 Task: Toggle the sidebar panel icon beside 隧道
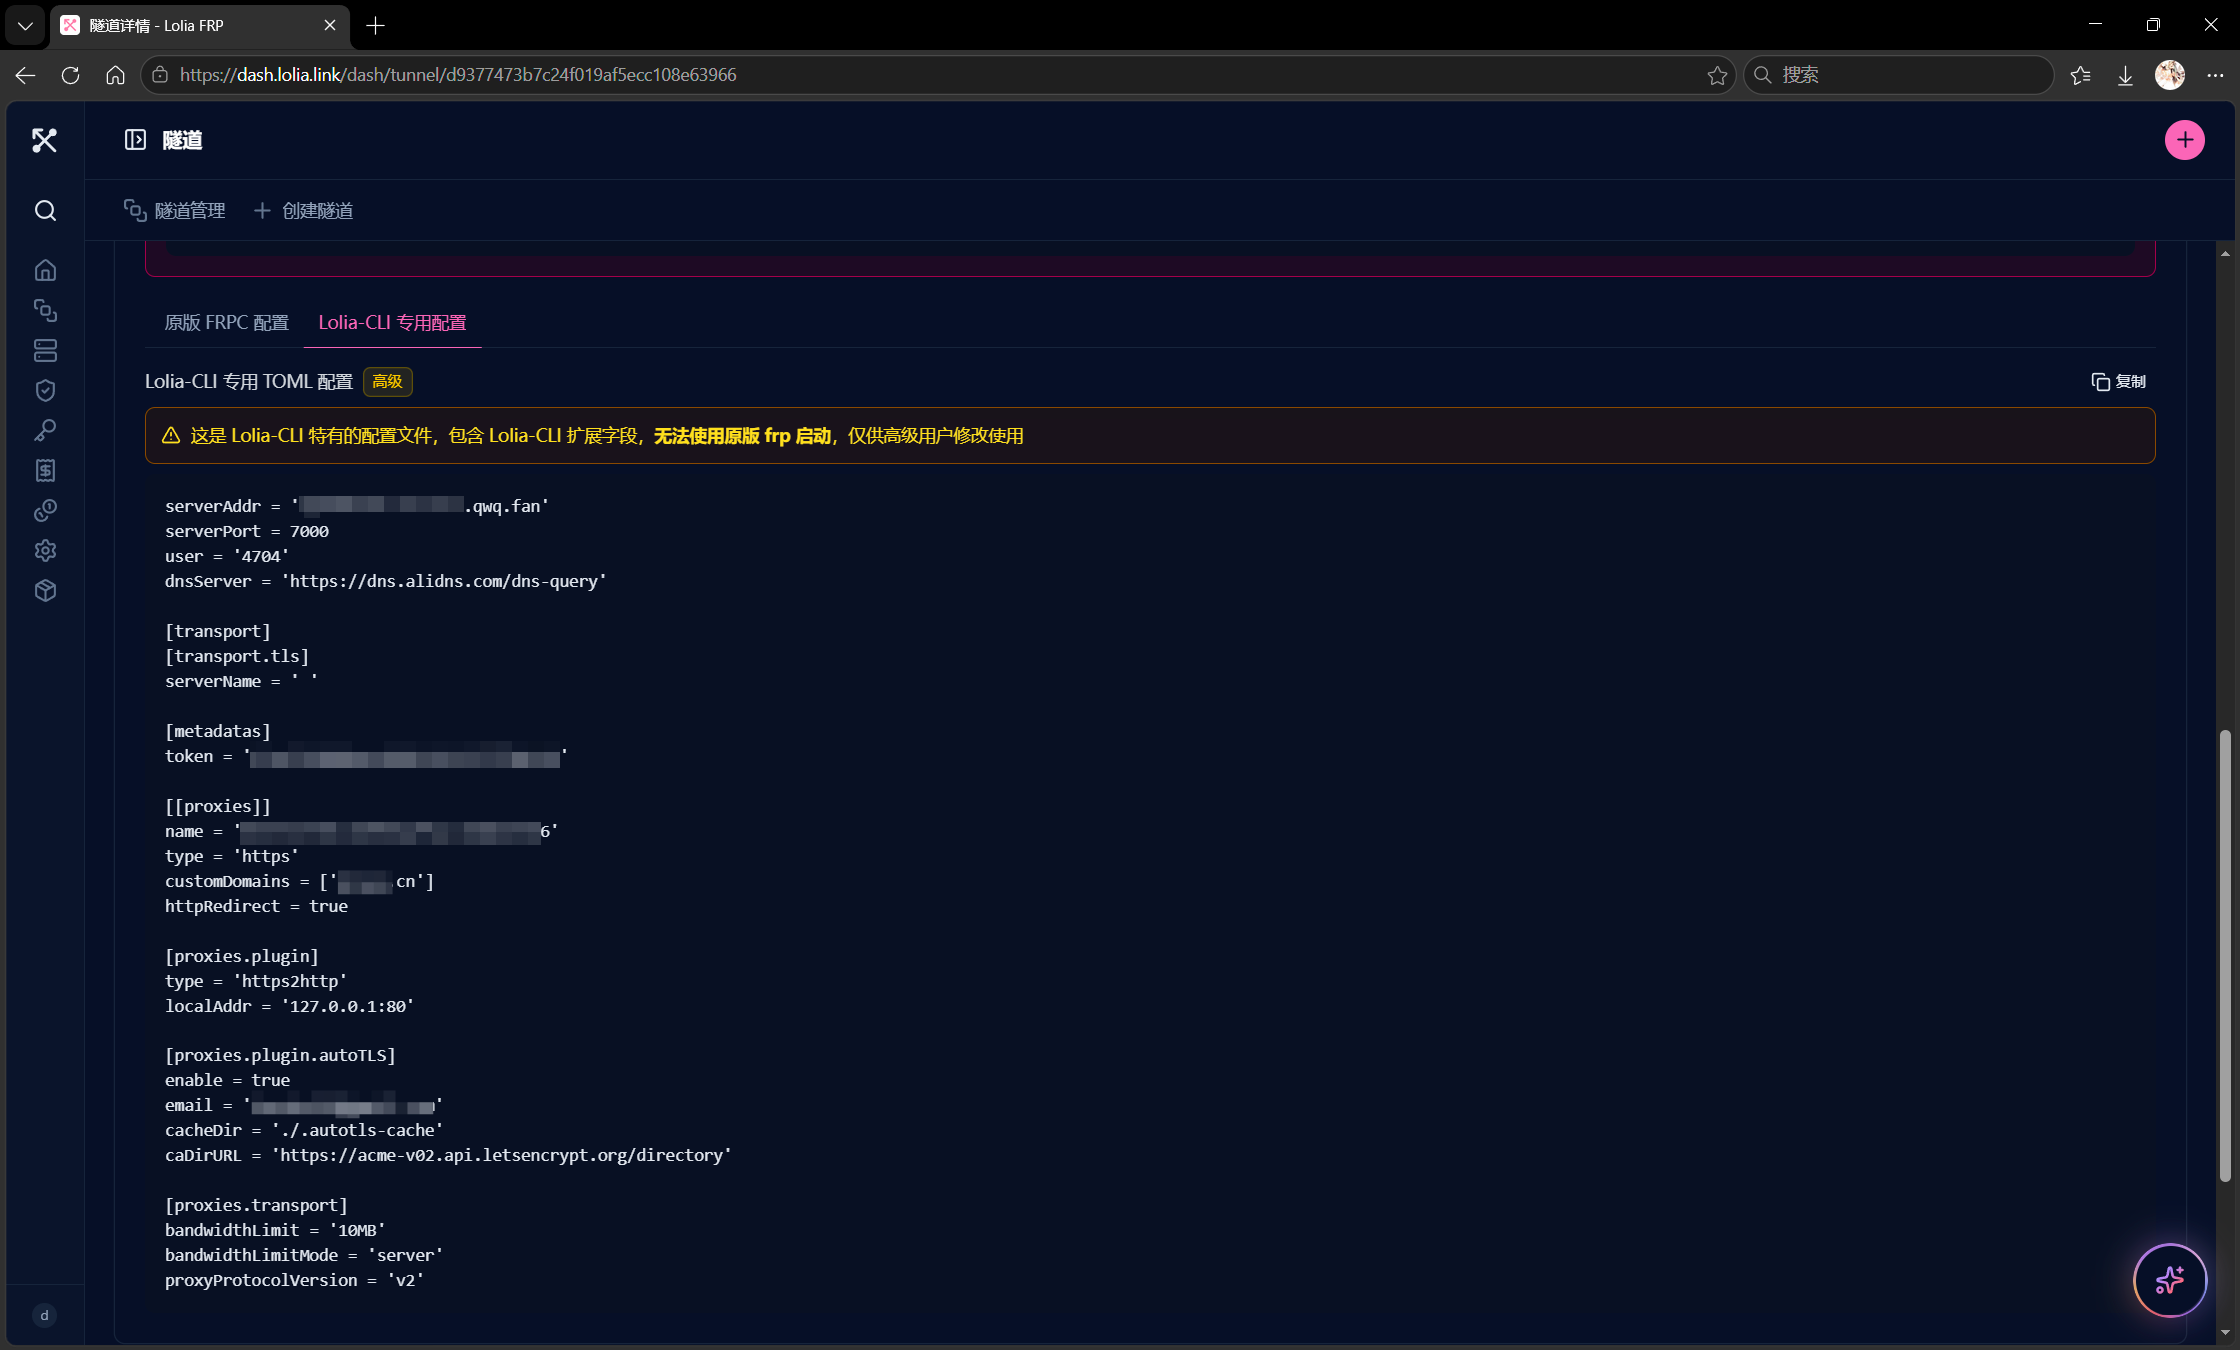(x=135, y=140)
